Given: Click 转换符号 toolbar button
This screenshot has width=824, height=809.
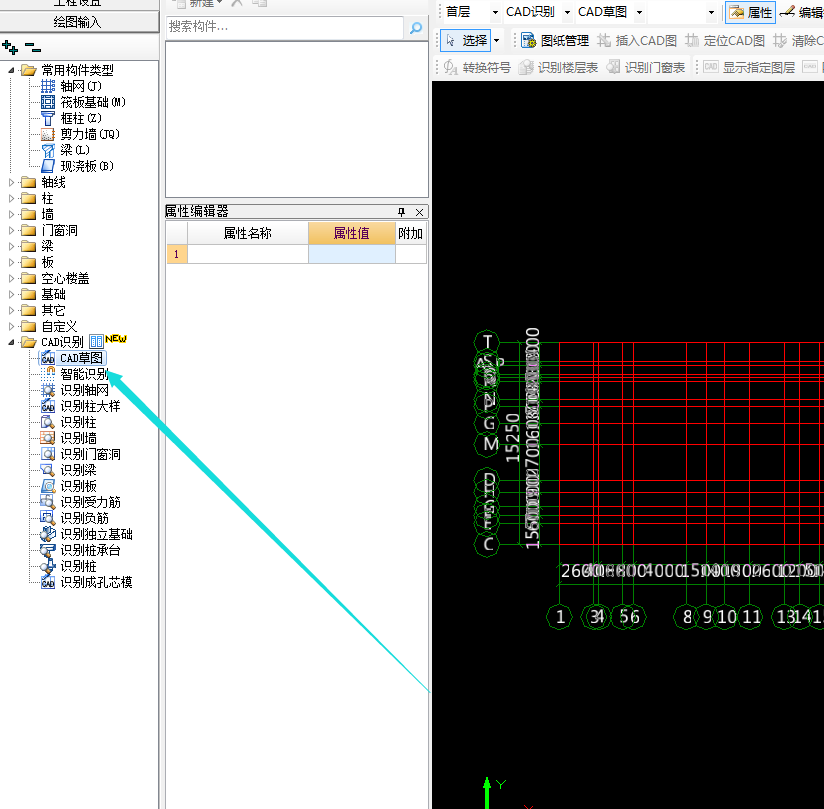Looking at the screenshot, I should [x=477, y=67].
